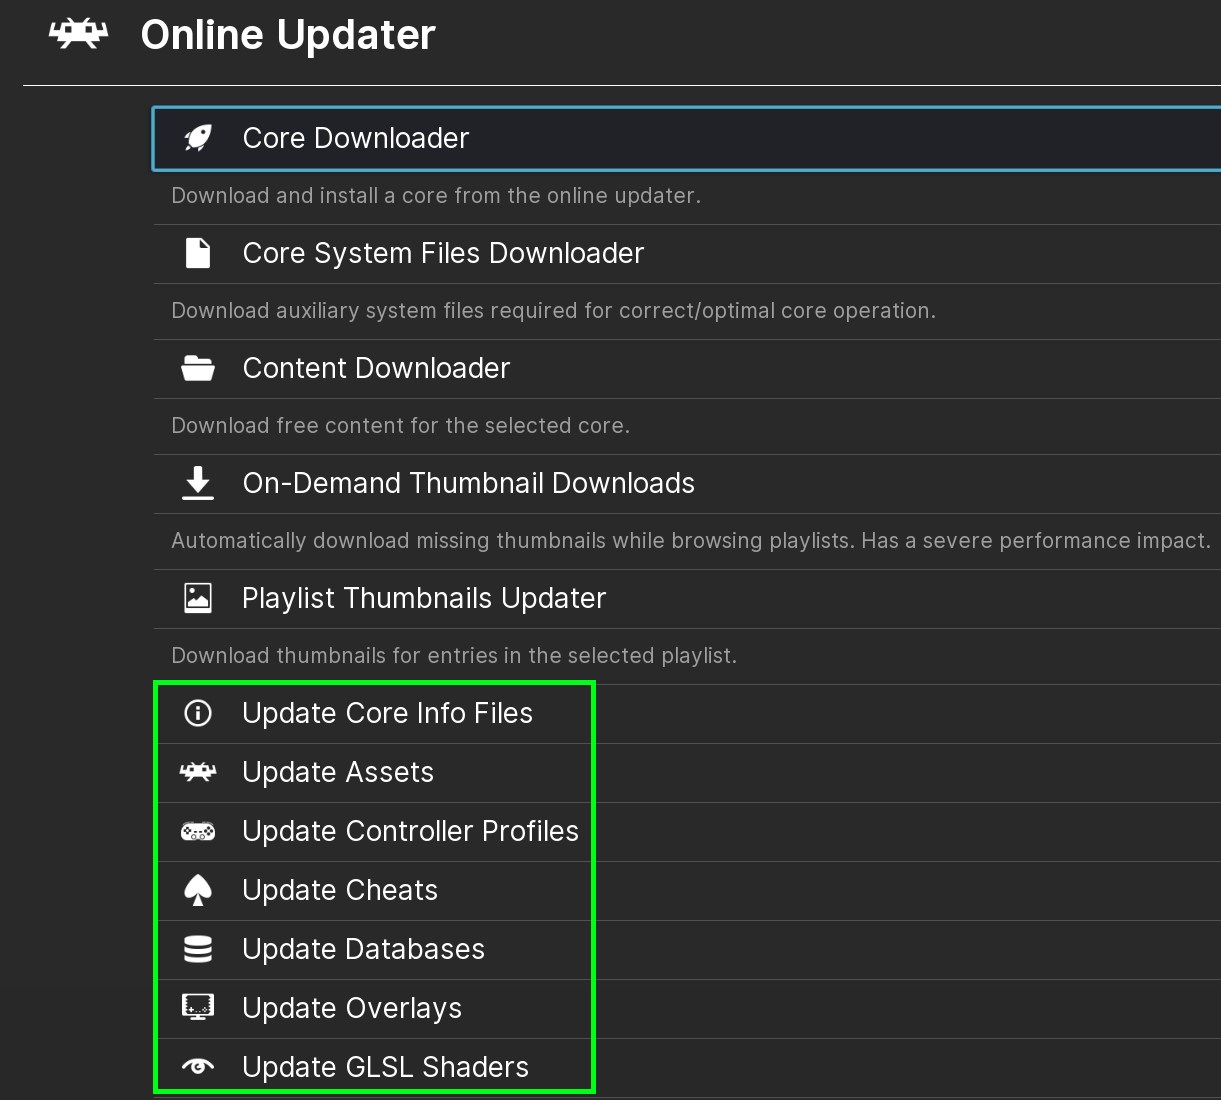The image size is (1221, 1100).
Task: Click the picture icon for Playlist Thumbnails Updater
Action: [x=198, y=598]
